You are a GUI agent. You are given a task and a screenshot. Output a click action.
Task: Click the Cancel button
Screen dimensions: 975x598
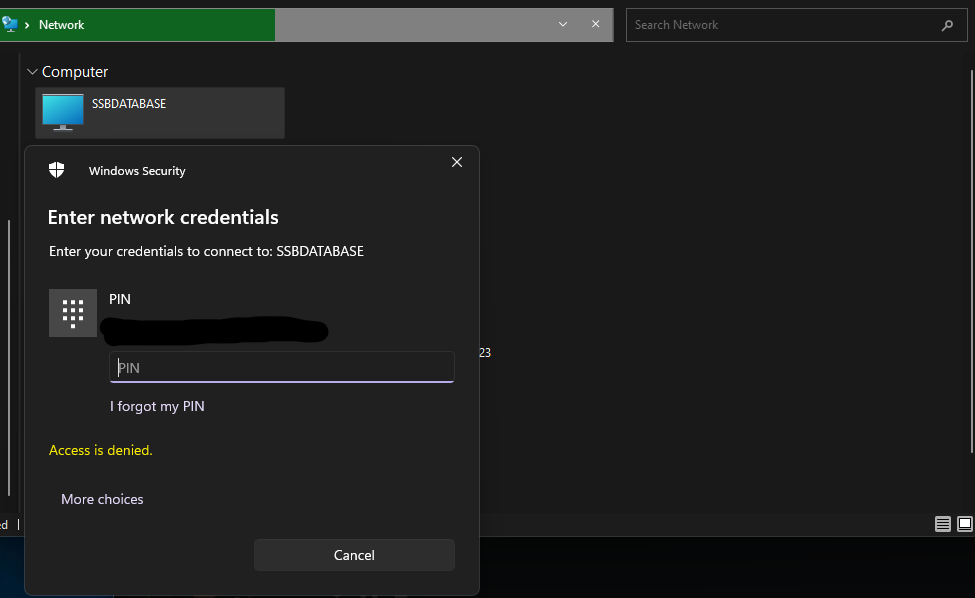click(x=354, y=555)
